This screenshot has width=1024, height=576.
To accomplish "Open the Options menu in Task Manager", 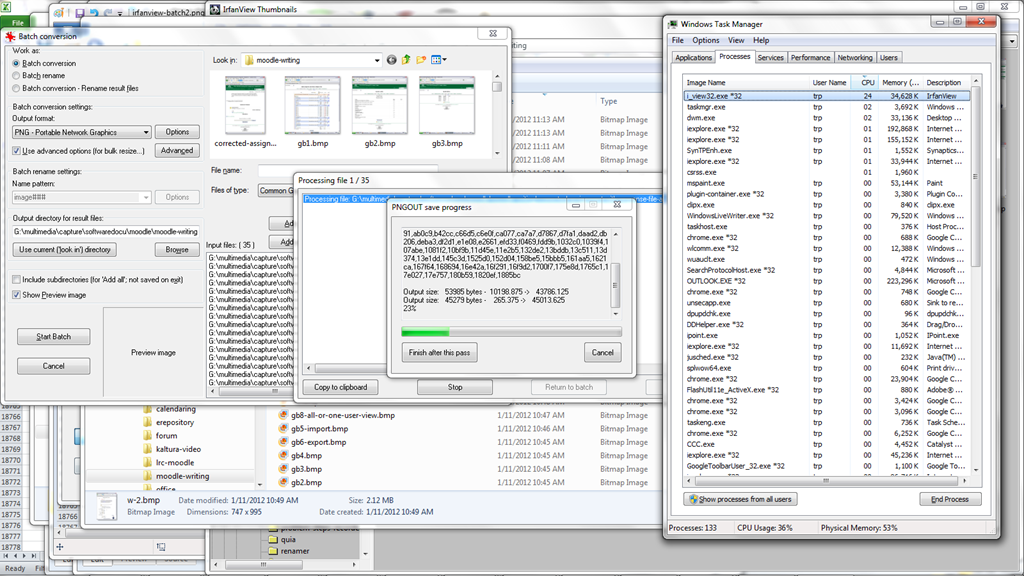I will pos(705,41).
